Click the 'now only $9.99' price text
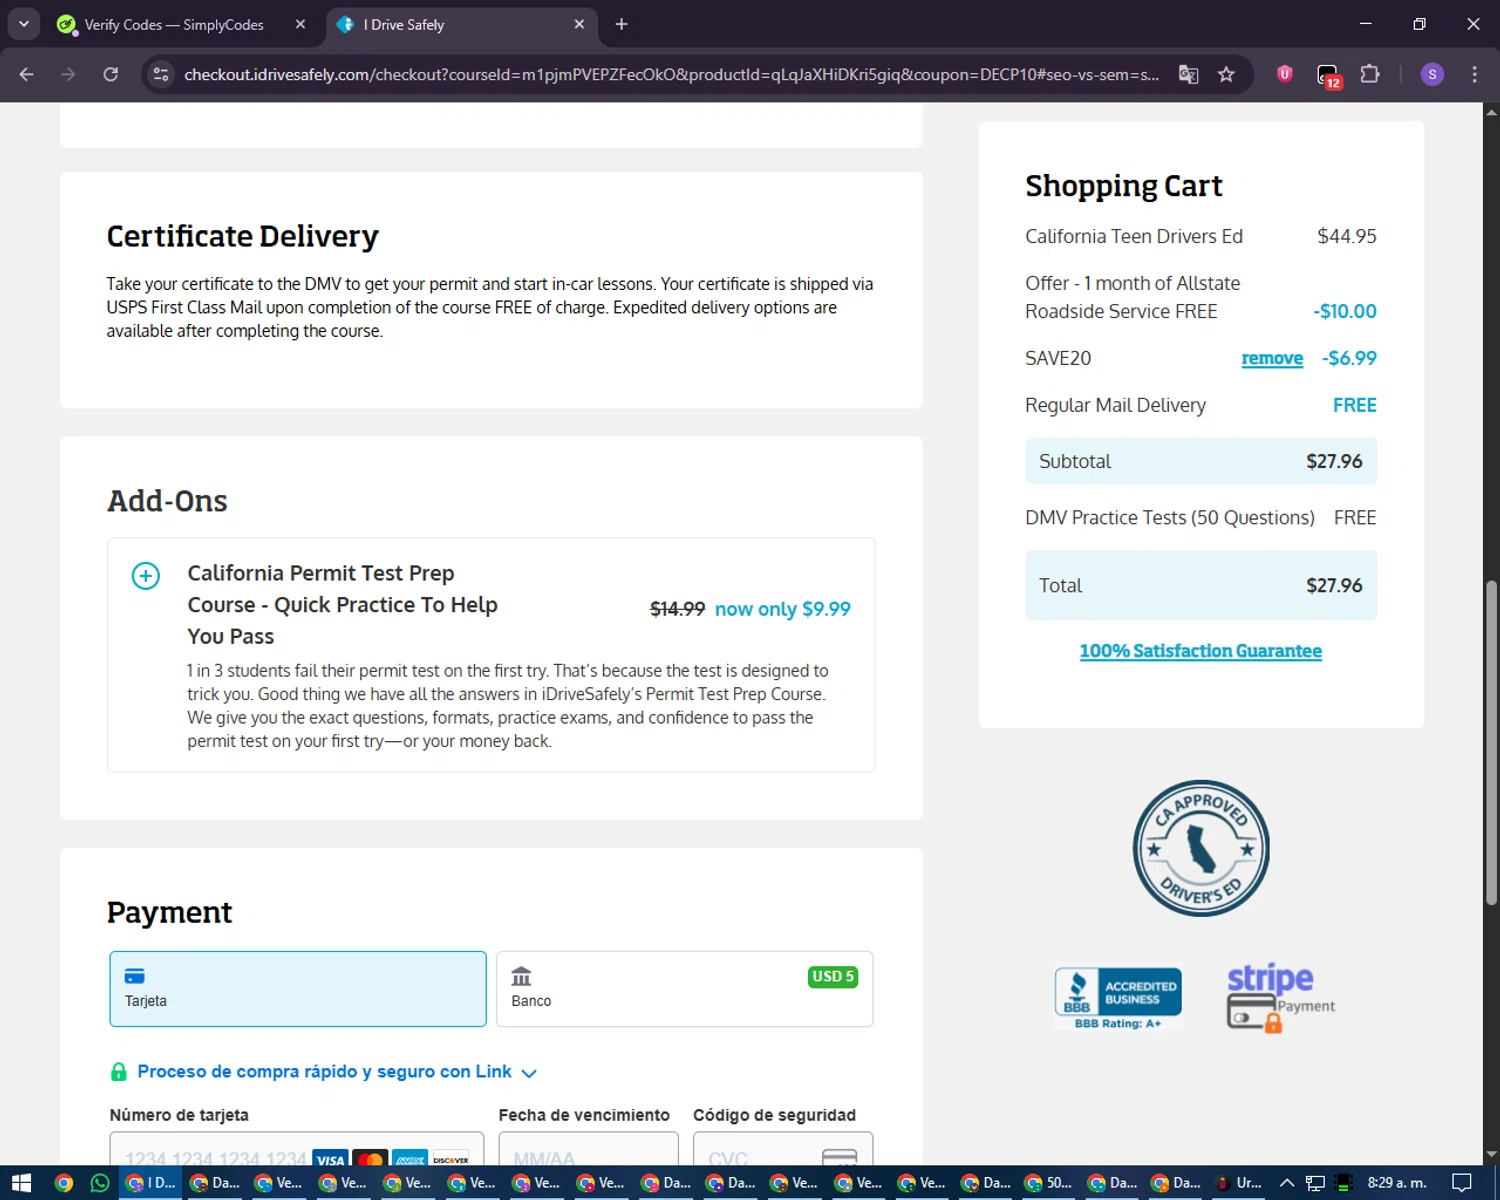Viewport: 1500px width, 1200px height. (783, 609)
